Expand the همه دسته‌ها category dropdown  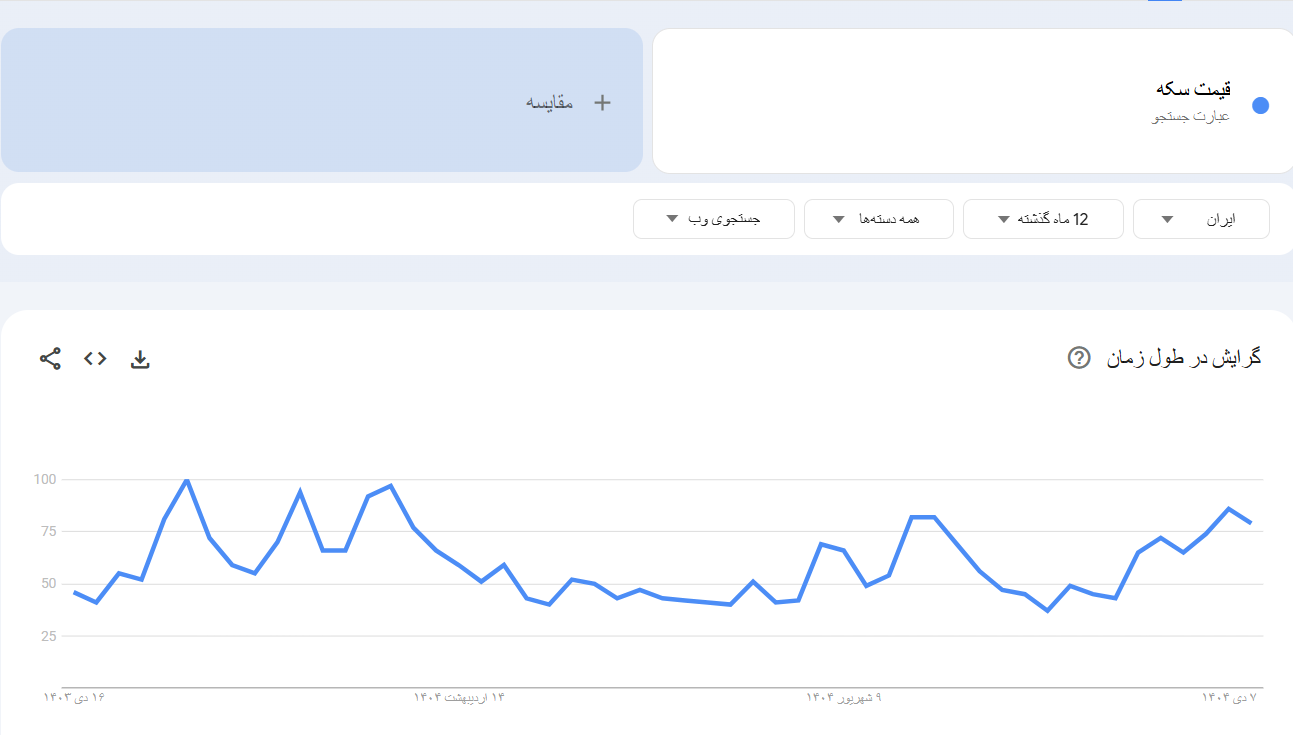(877, 219)
